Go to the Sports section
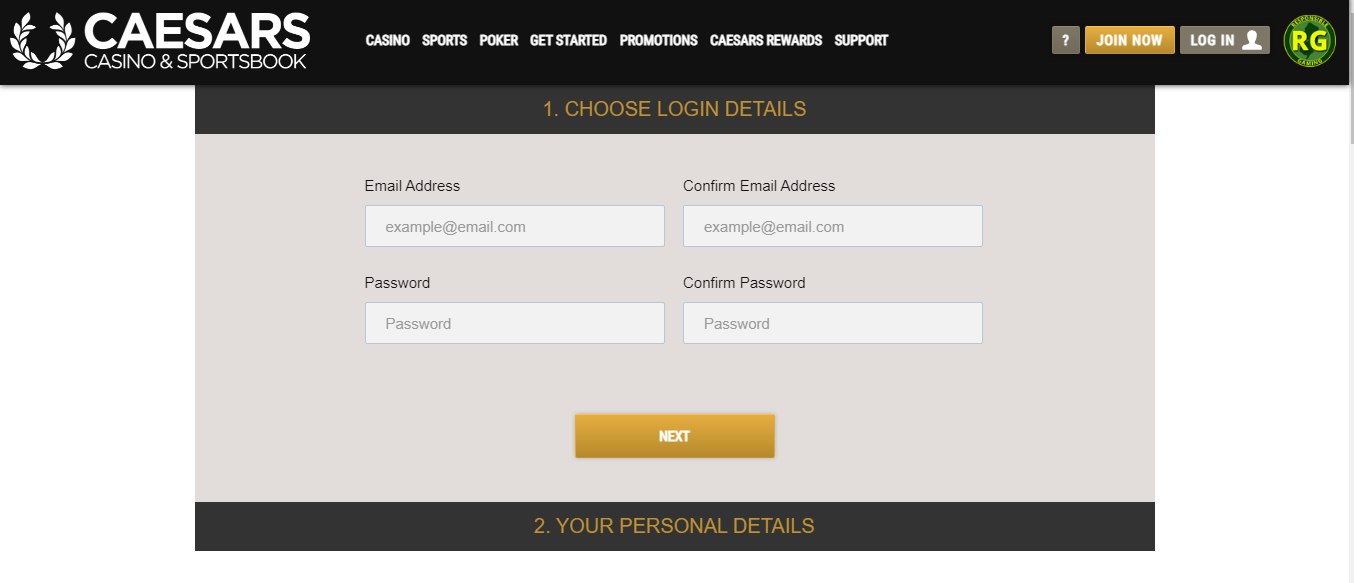Image resolution: width=1354 pixels, height=583 pixels. (444, 41)
